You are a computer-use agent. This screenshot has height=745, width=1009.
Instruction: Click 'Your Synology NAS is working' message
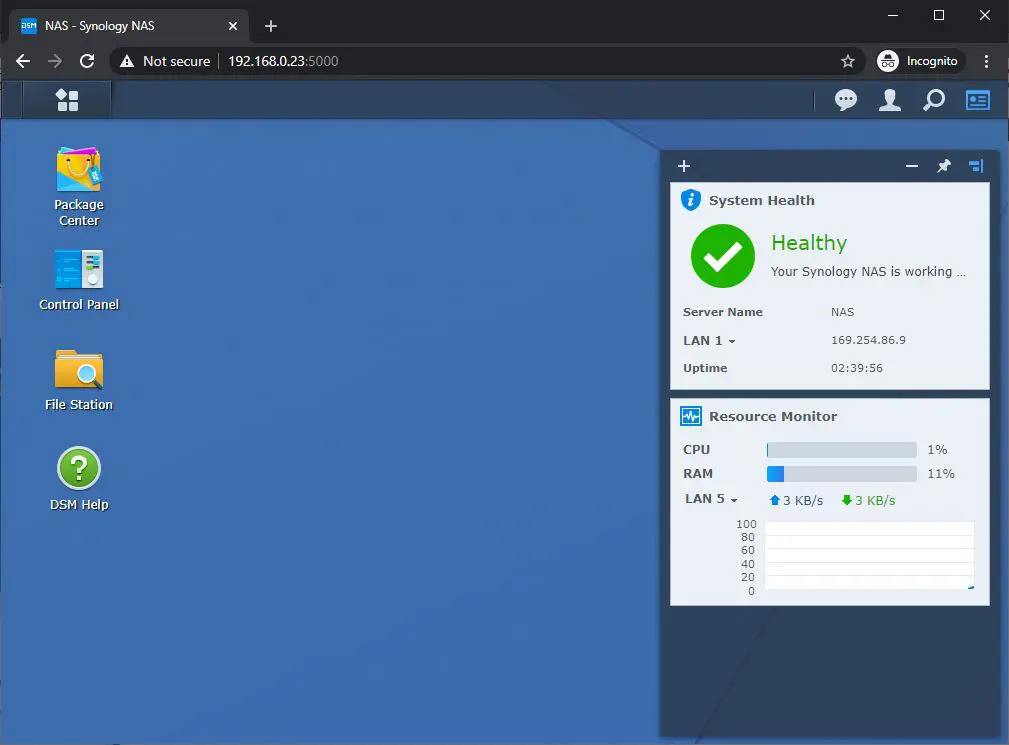click(x=868, y=271)
